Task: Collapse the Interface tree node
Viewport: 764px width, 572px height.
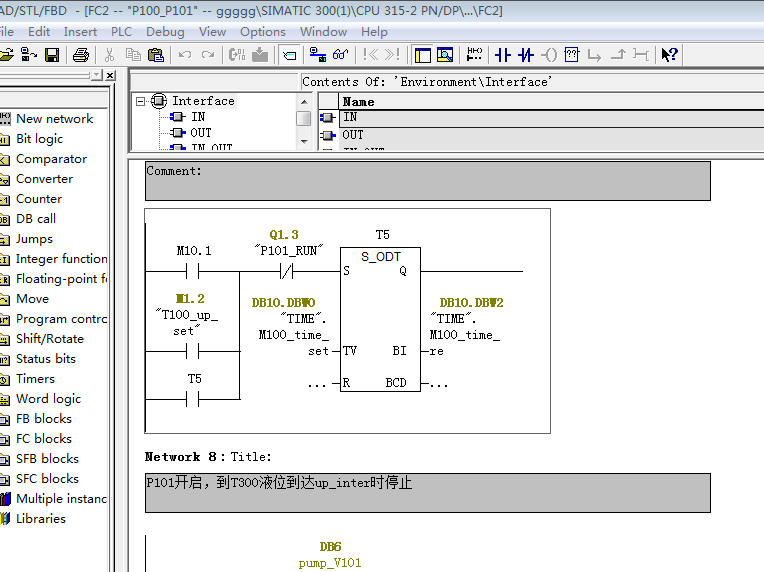Action: pyautogui.click(x=141, y=101)
